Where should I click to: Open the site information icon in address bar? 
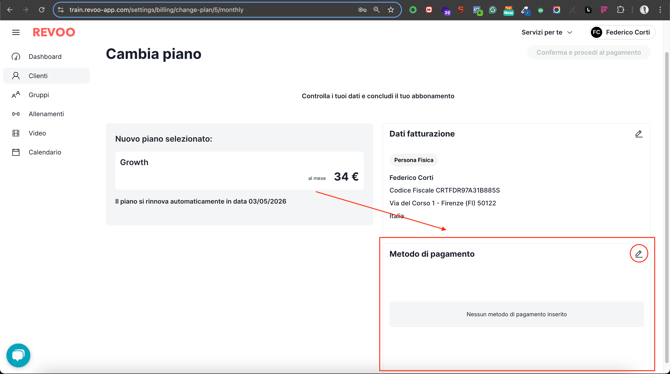tap(61, 10)
